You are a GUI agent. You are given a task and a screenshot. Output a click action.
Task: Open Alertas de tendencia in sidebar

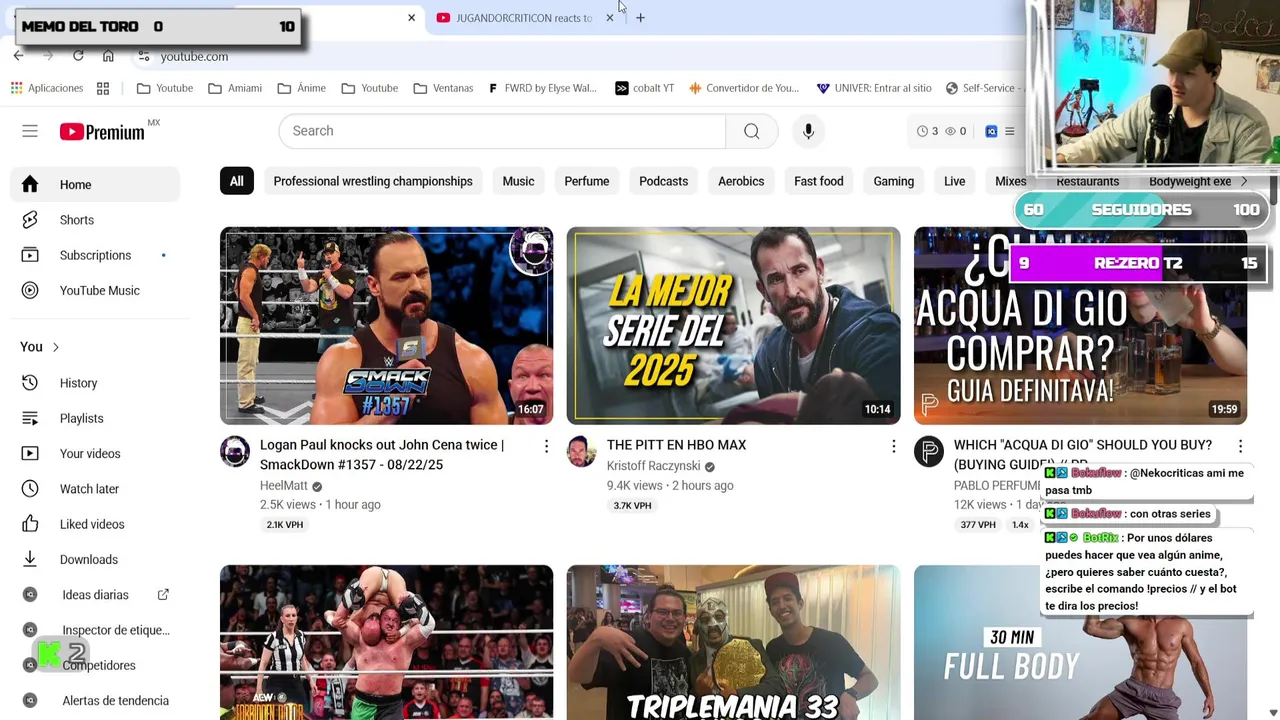point(95,701)
